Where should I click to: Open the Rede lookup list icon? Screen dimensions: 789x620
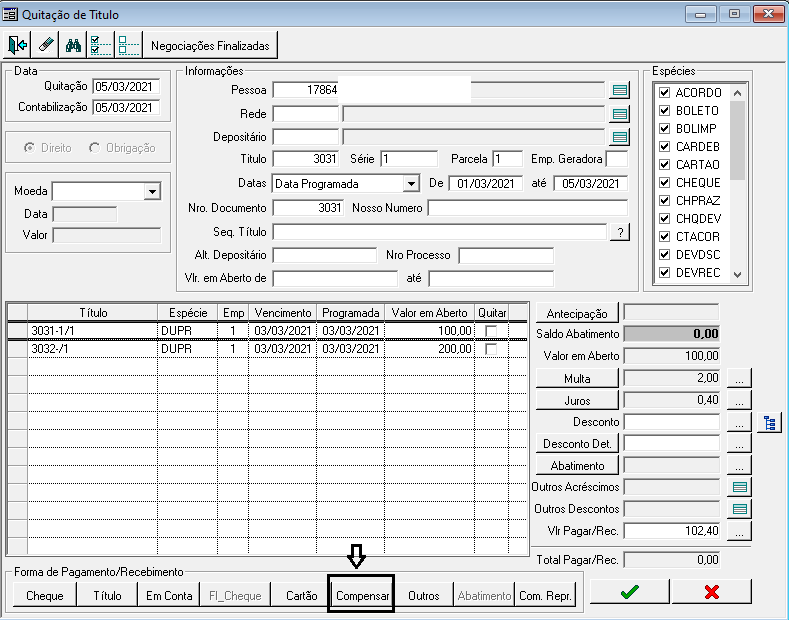pos(619,114)
